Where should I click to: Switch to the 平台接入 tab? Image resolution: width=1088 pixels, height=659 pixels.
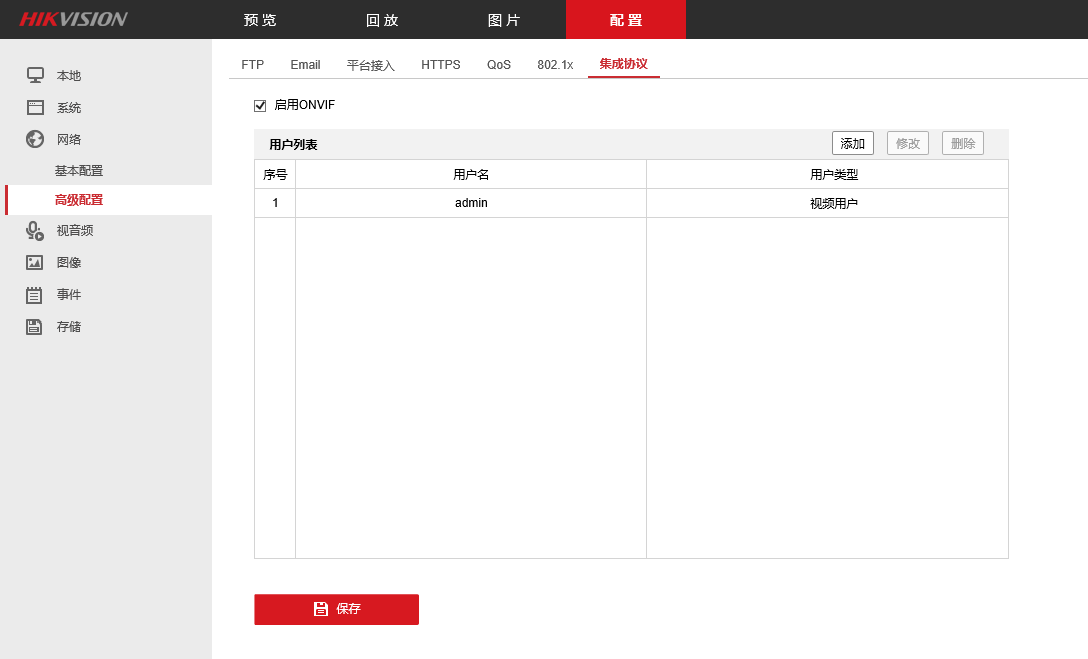371,65
